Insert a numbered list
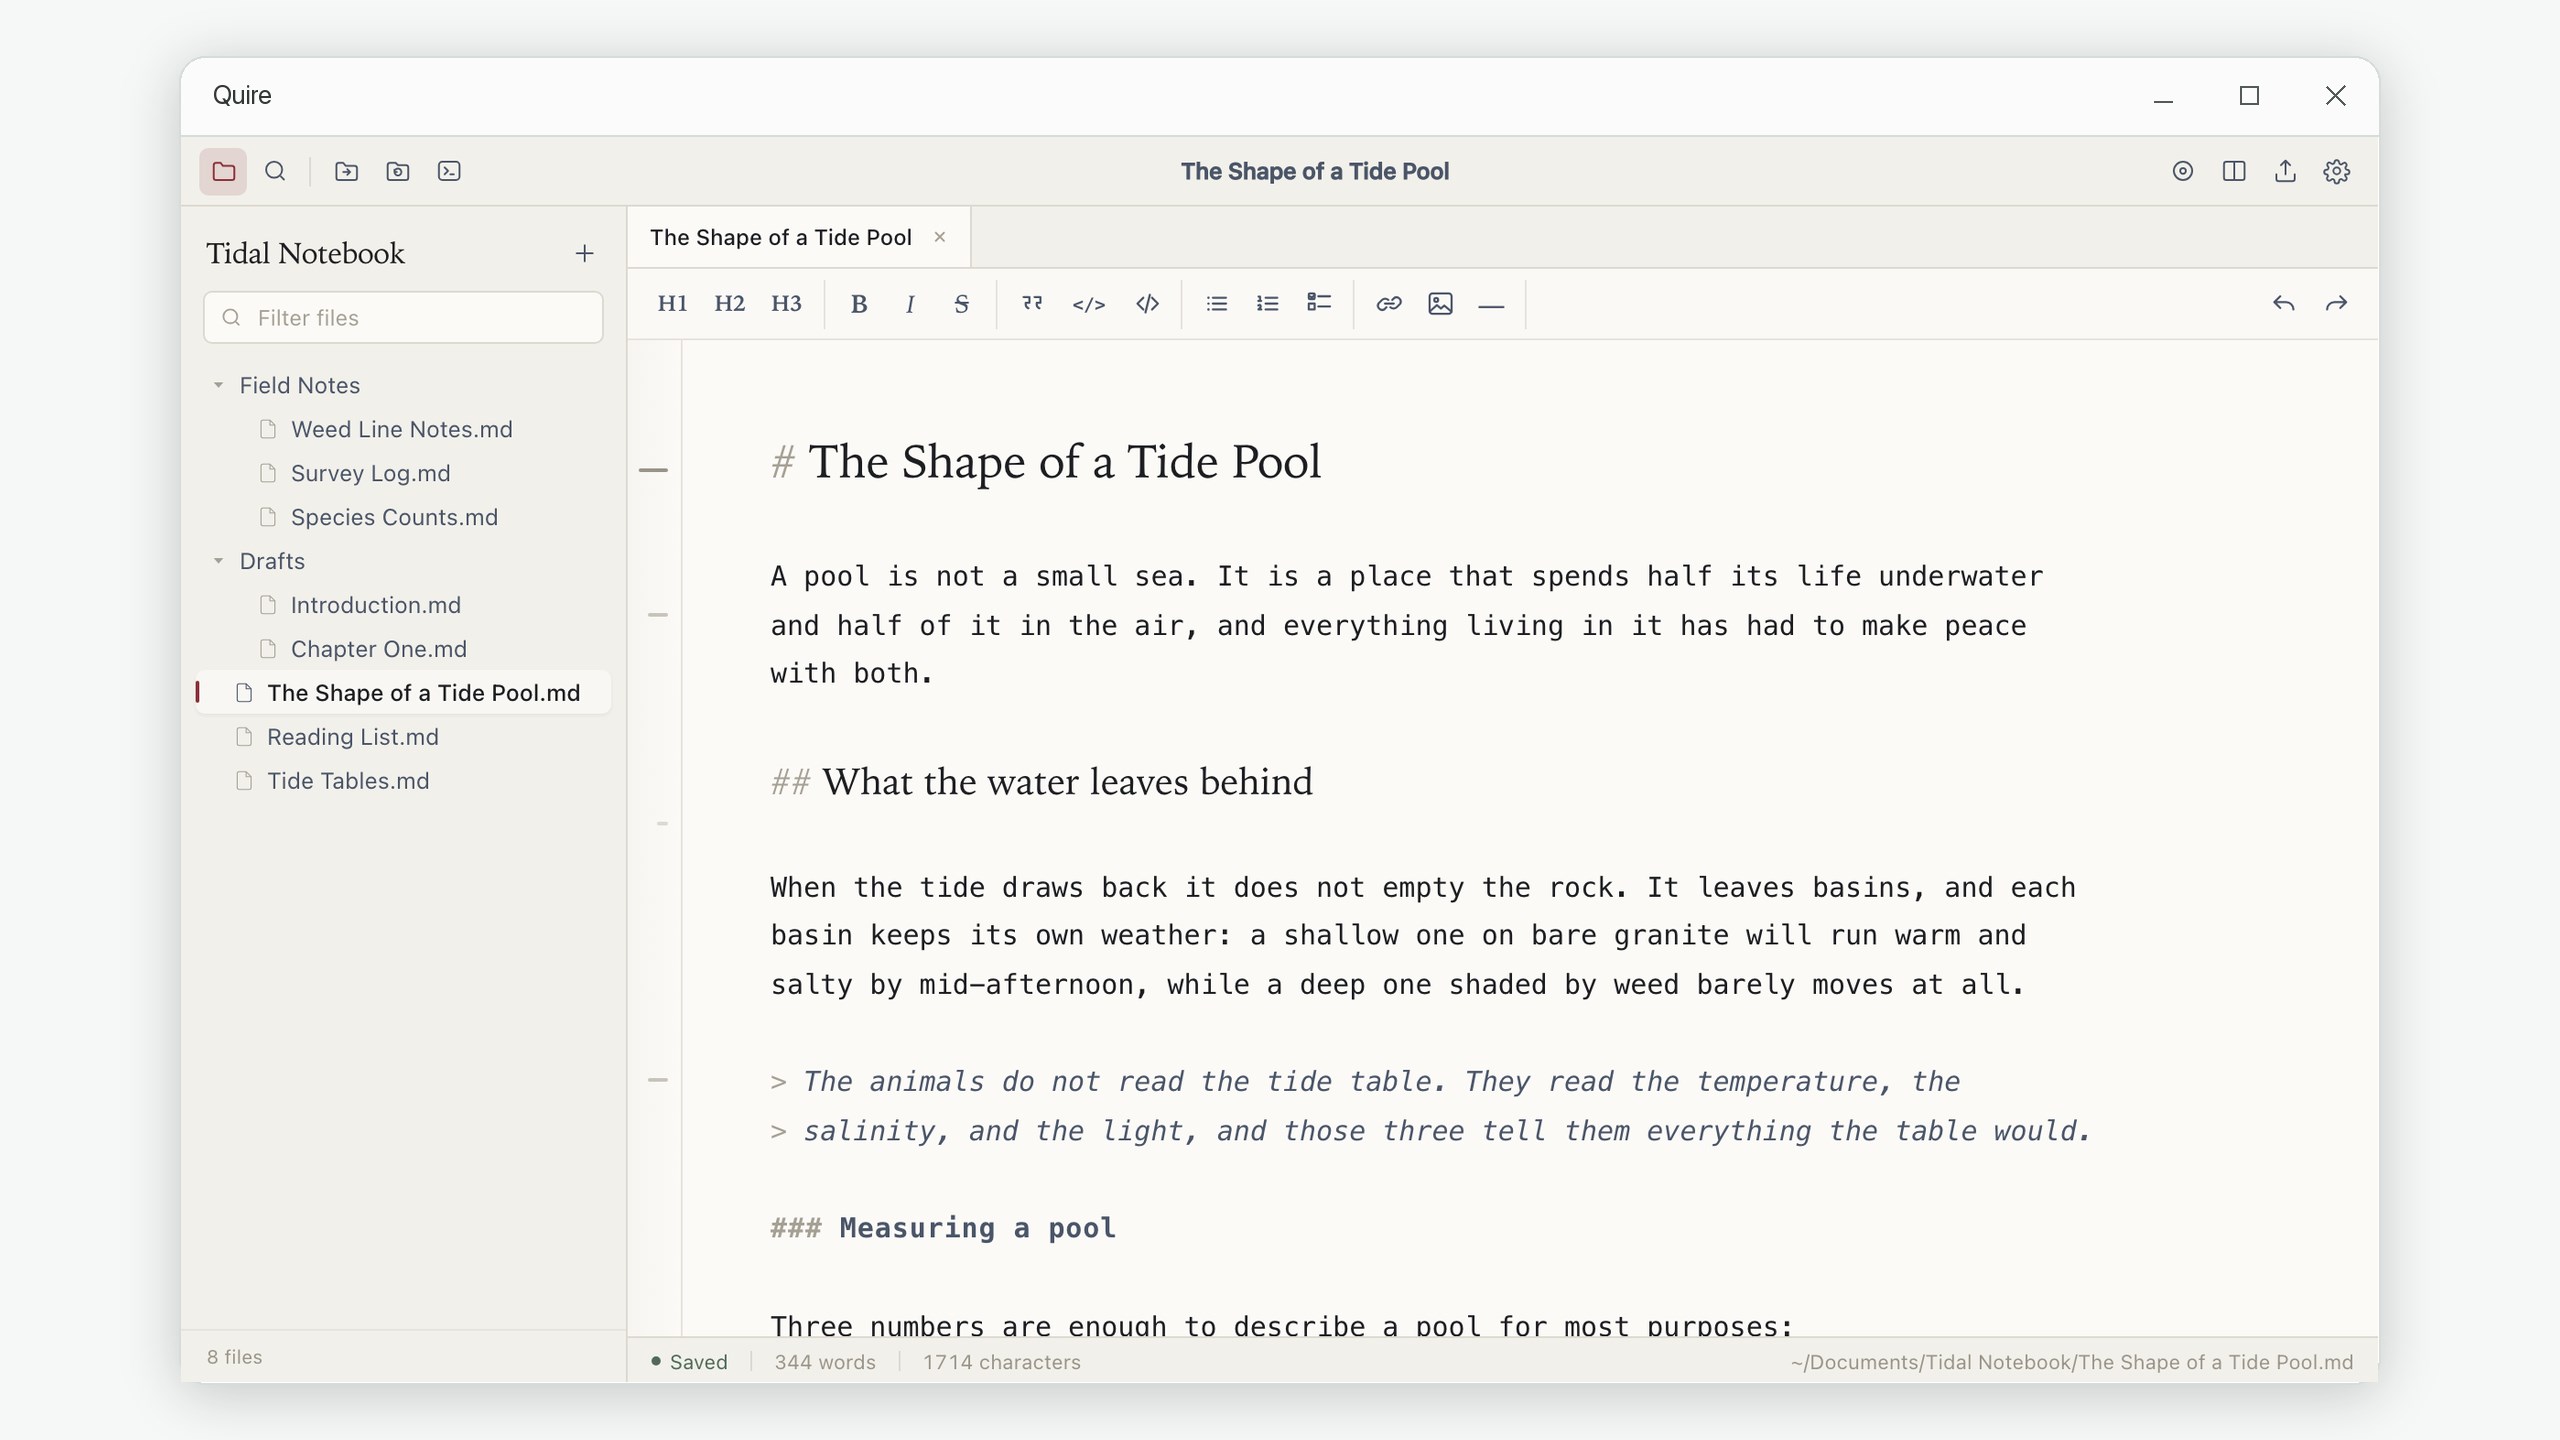The image size is (2560, 1440). click(x=1268, y=304)
